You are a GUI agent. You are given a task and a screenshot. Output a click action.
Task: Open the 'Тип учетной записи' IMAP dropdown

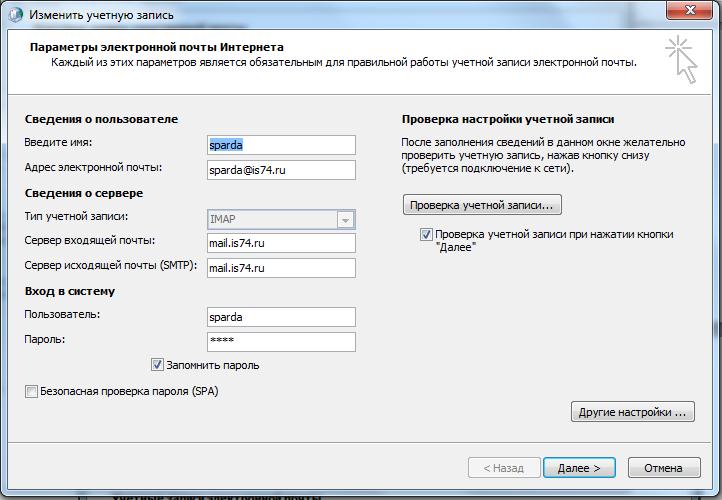(345, 219)
